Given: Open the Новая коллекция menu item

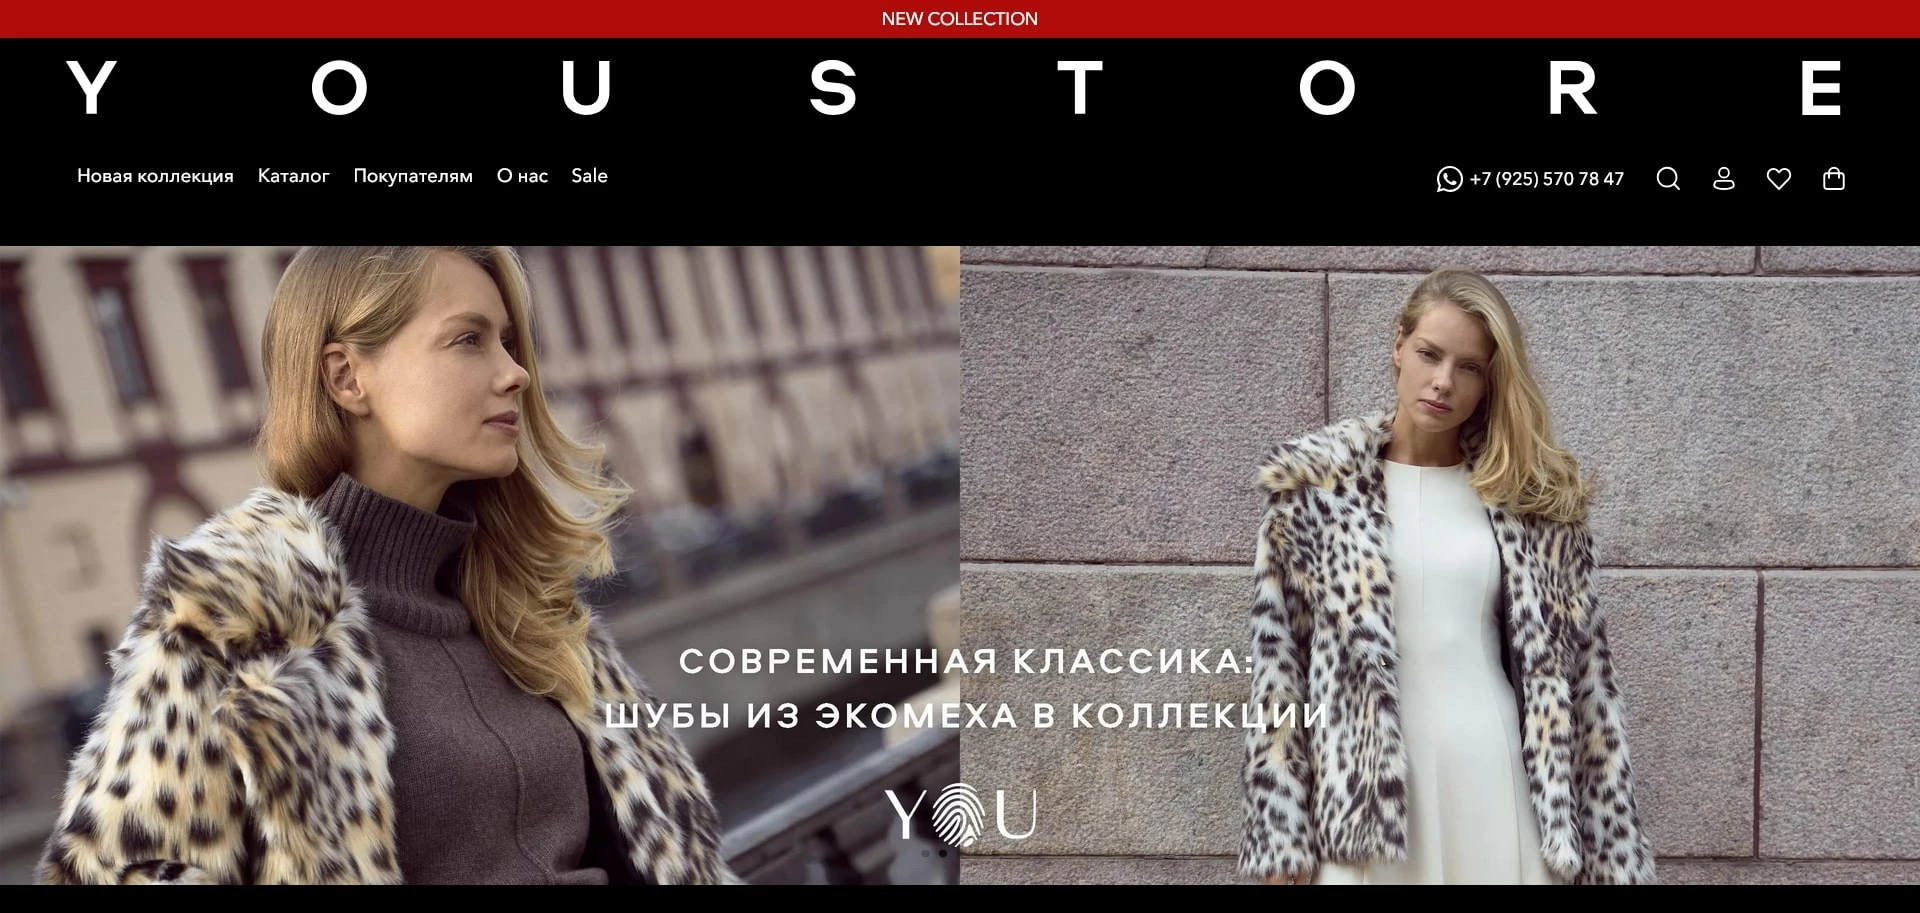Looking at the screenshot, I should tap(155, 176).
